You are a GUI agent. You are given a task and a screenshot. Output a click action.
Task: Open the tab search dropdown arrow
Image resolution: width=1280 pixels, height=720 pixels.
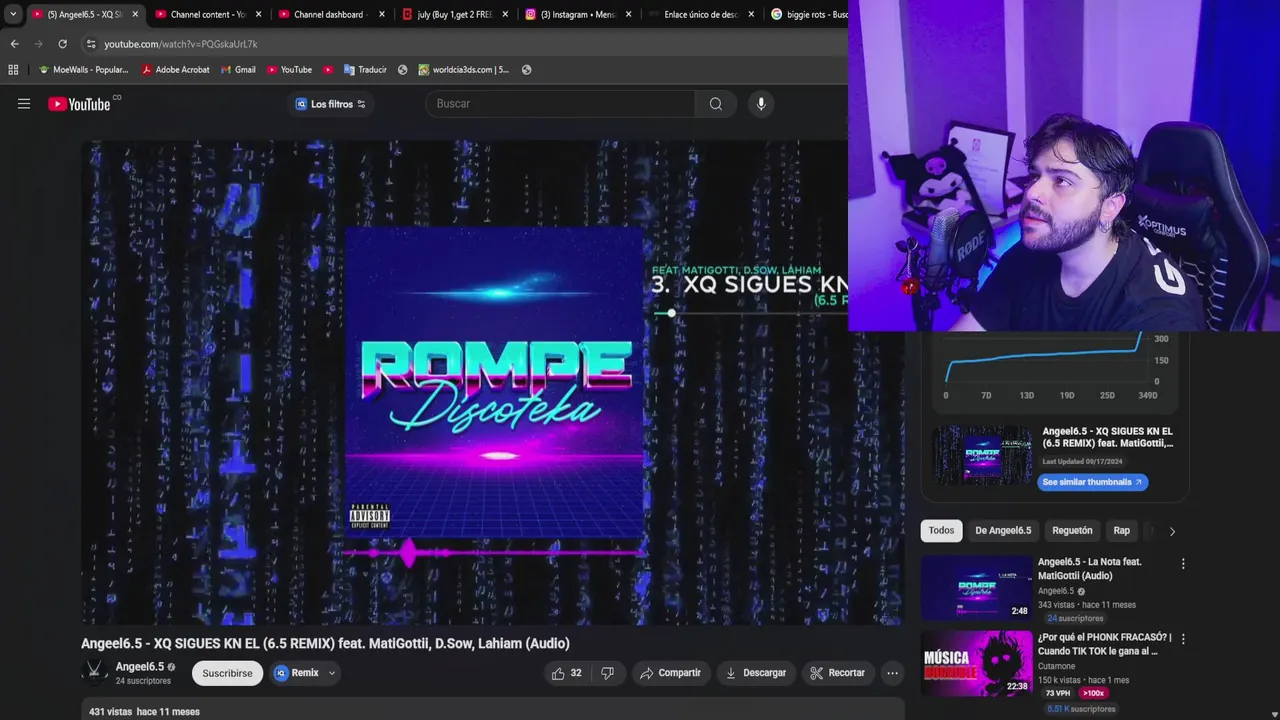click(13, 14)
